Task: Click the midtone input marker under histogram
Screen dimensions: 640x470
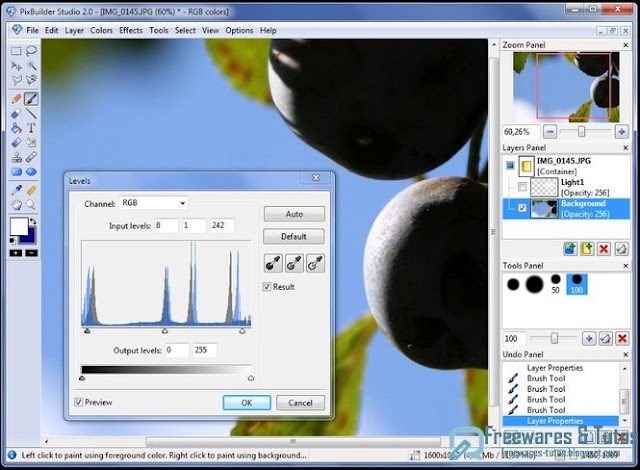Action: [x=165, y=331]
